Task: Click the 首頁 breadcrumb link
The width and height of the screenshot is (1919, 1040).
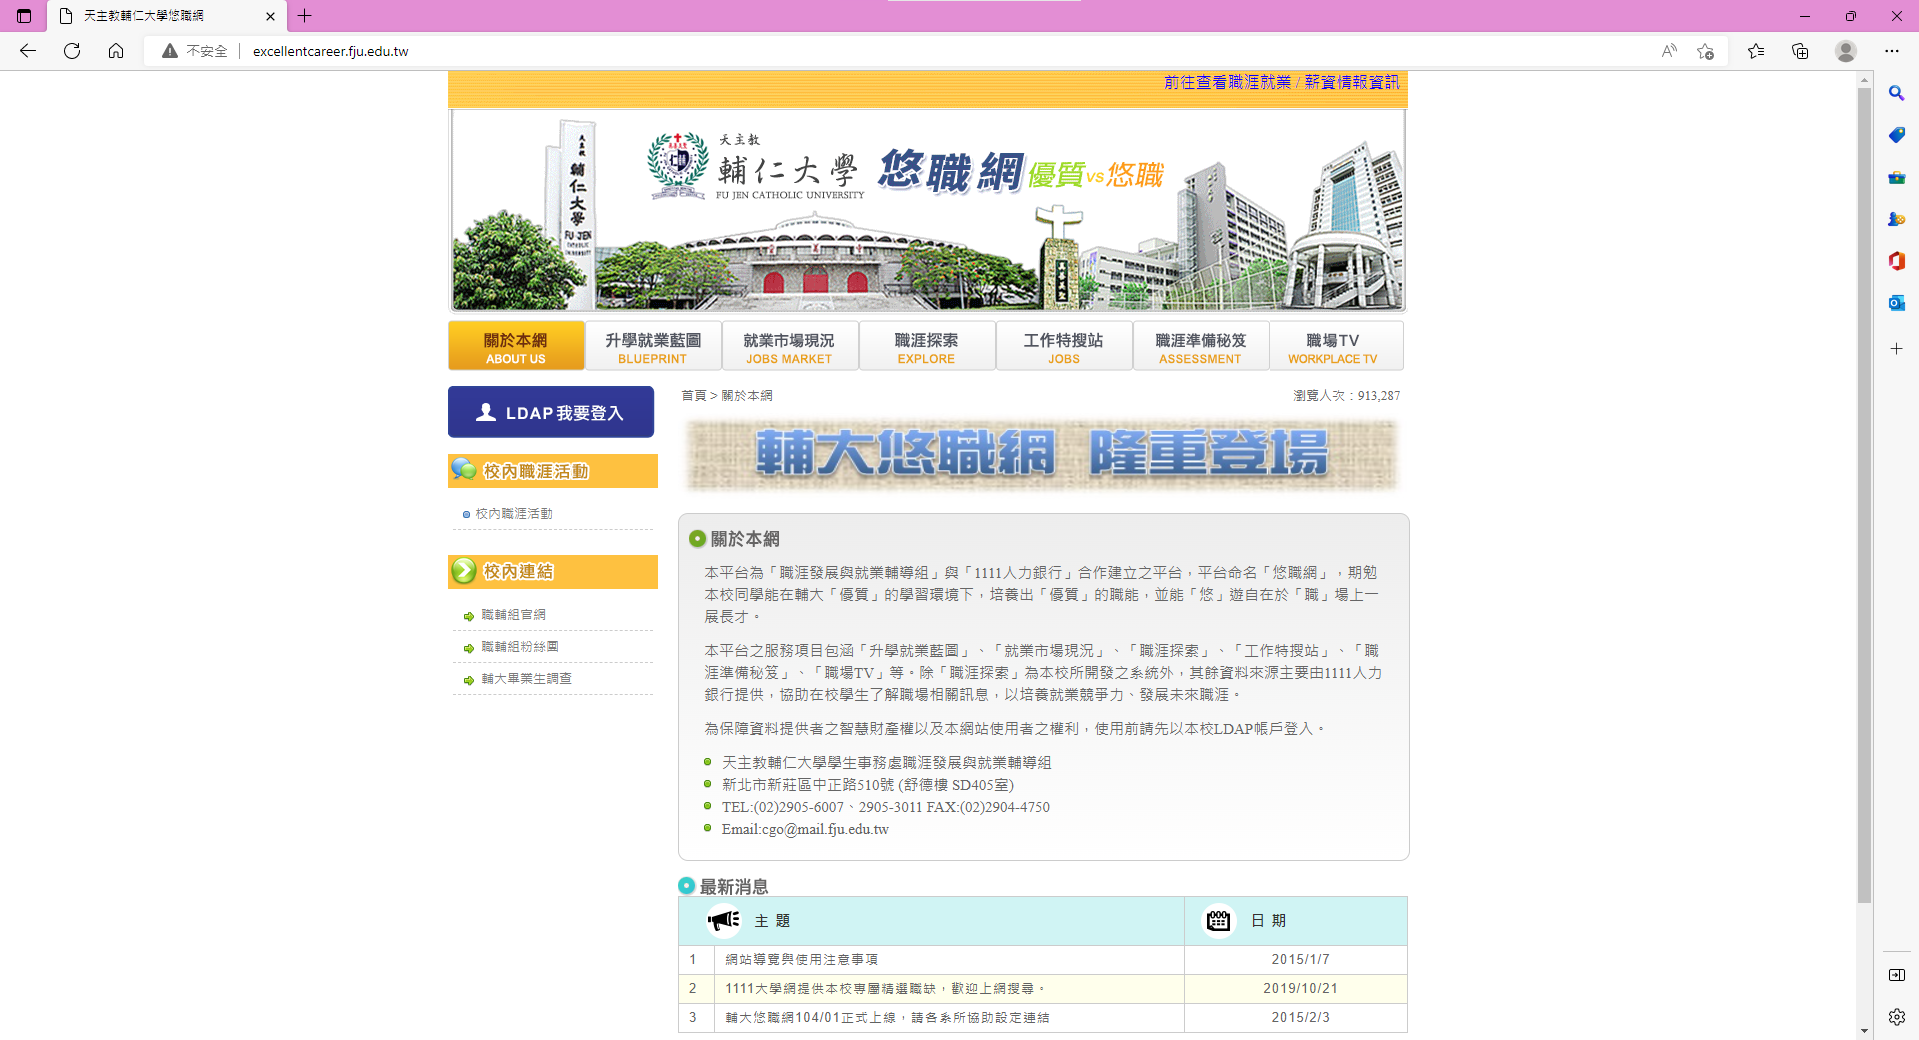Action: pyautogui.click(x=694, y=396)
